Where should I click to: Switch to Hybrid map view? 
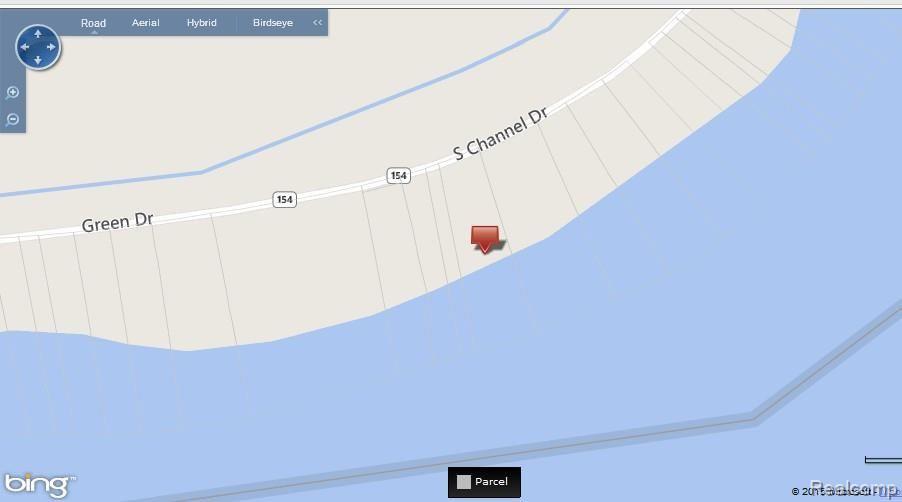pos(201,23)
